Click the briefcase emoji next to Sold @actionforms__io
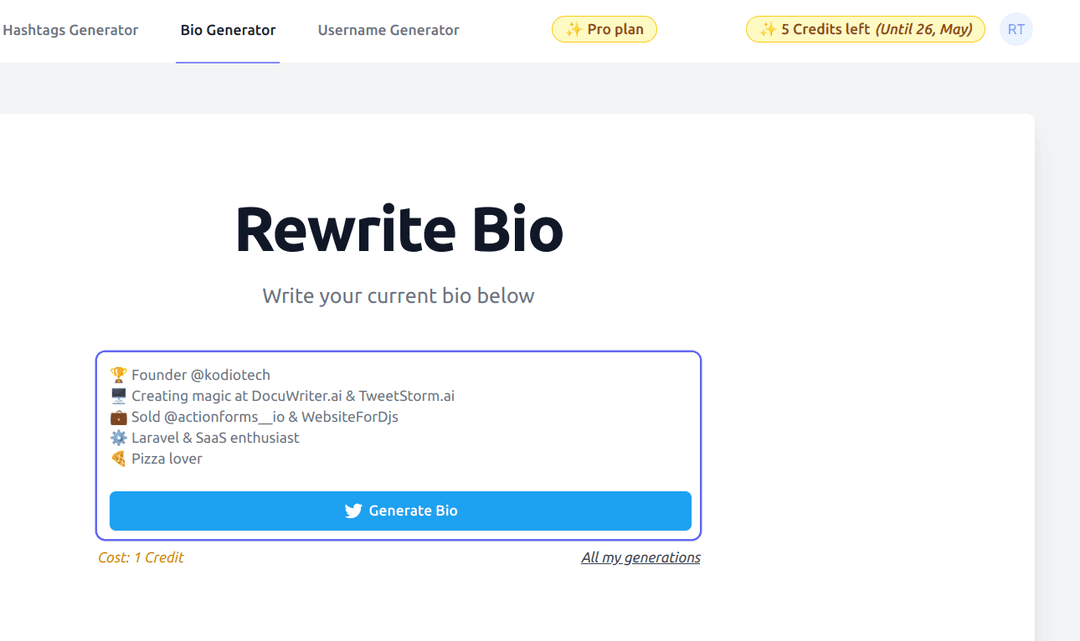The width and height of the screenshot is (1080, 641). pos(118,416)
